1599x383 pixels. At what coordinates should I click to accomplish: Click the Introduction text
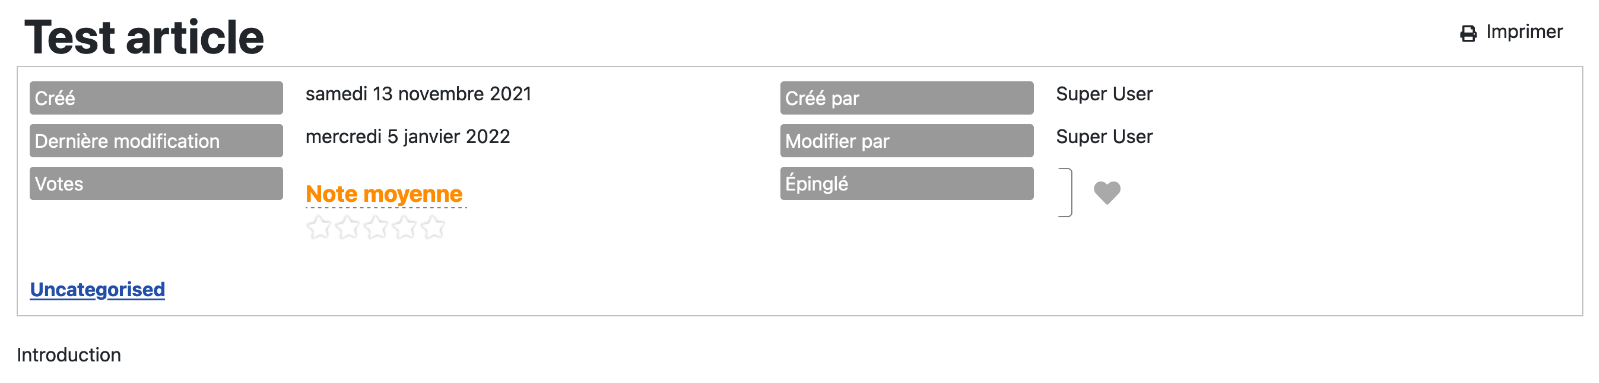[x=69, y=355]
